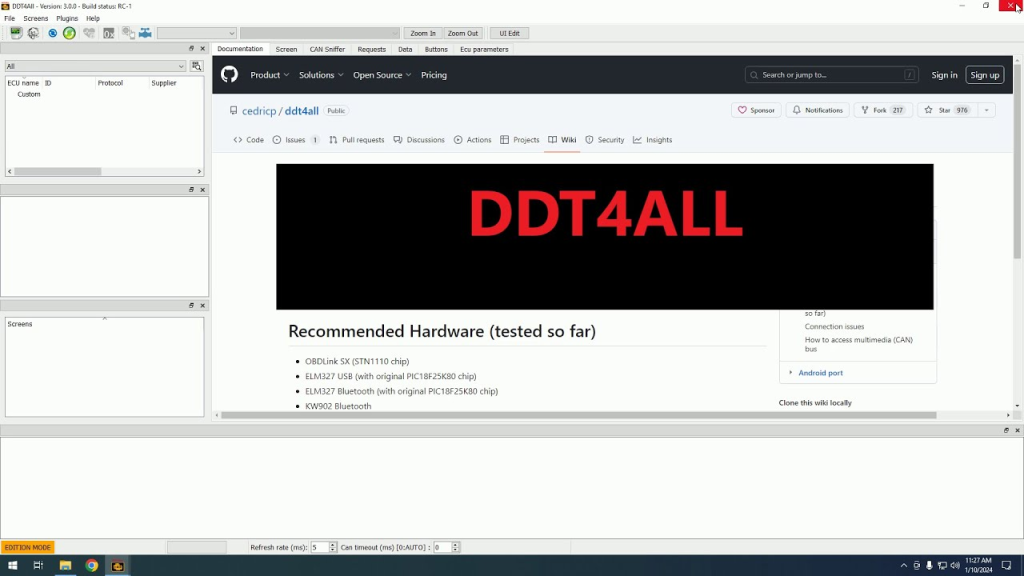Click the green circular refresh icon

pyautogui.click(x=69, y=33)
